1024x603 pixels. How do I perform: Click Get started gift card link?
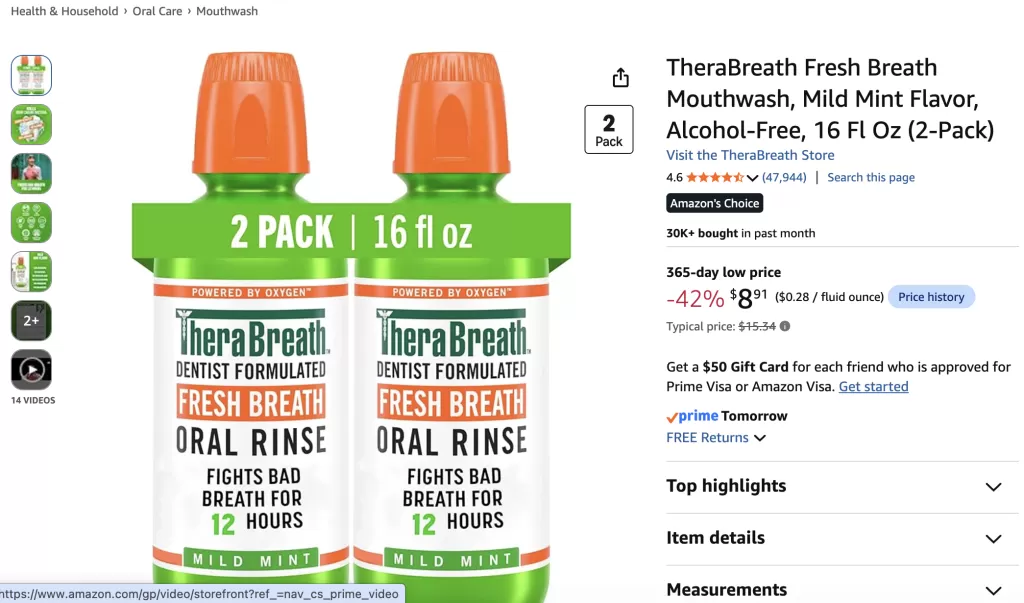pyautogui.click(x=873, y=386)
